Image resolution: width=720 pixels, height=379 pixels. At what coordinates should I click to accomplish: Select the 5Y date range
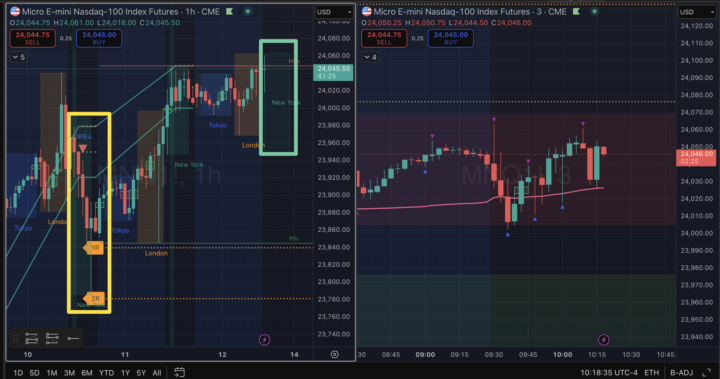point(141,373)
